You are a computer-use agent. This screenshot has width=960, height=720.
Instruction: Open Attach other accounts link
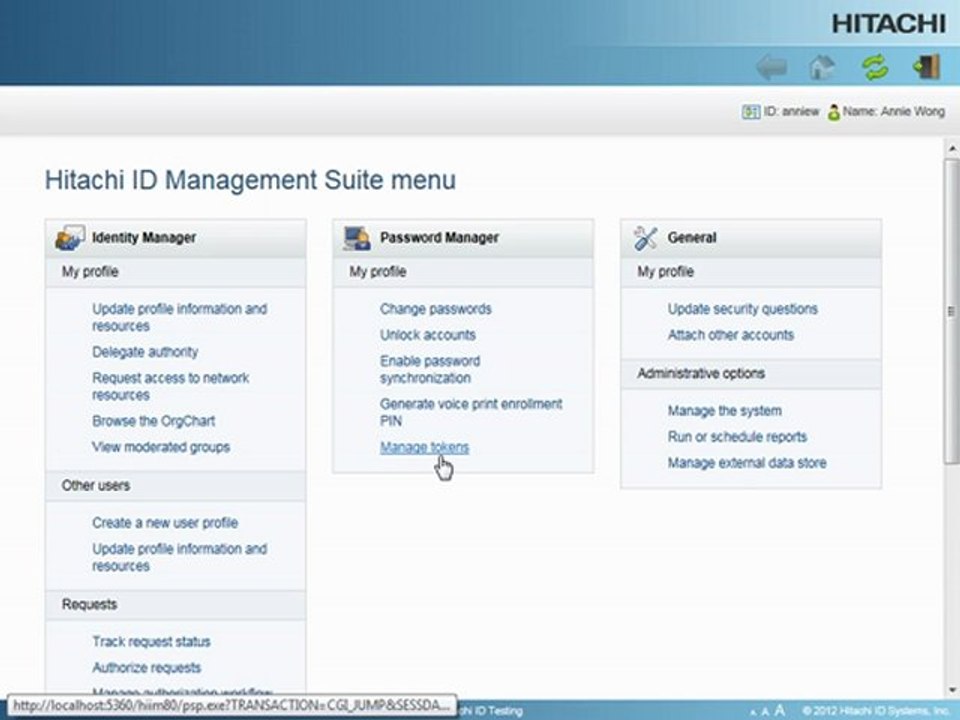730,335
